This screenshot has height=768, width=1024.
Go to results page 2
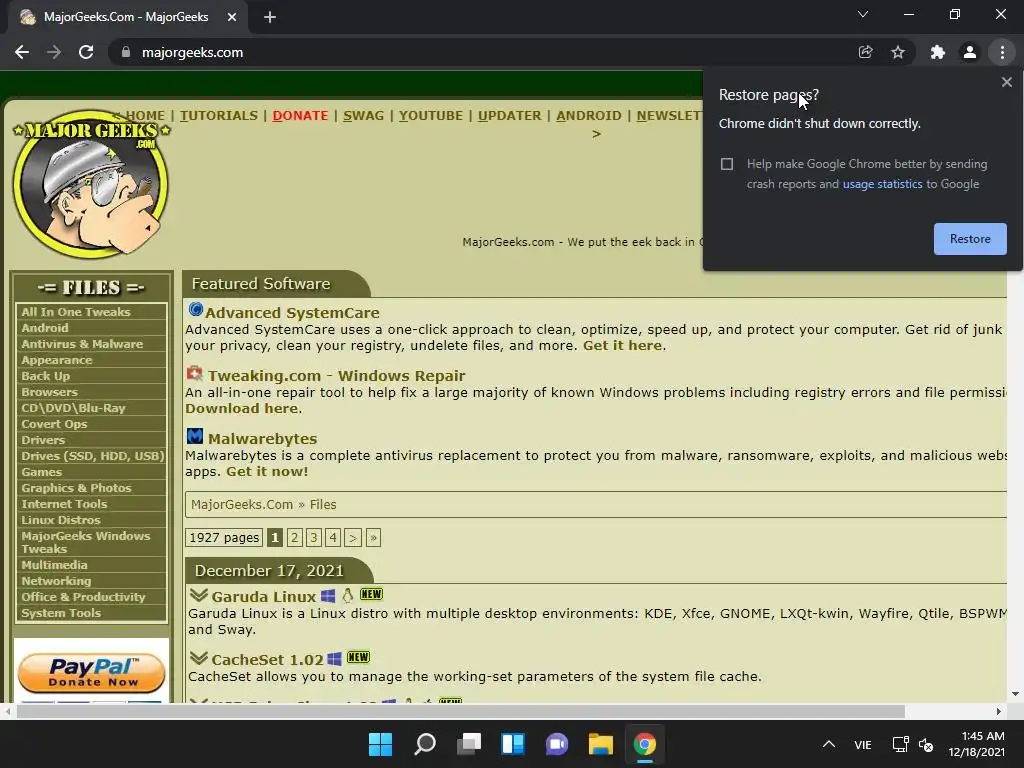pos(295,537)
